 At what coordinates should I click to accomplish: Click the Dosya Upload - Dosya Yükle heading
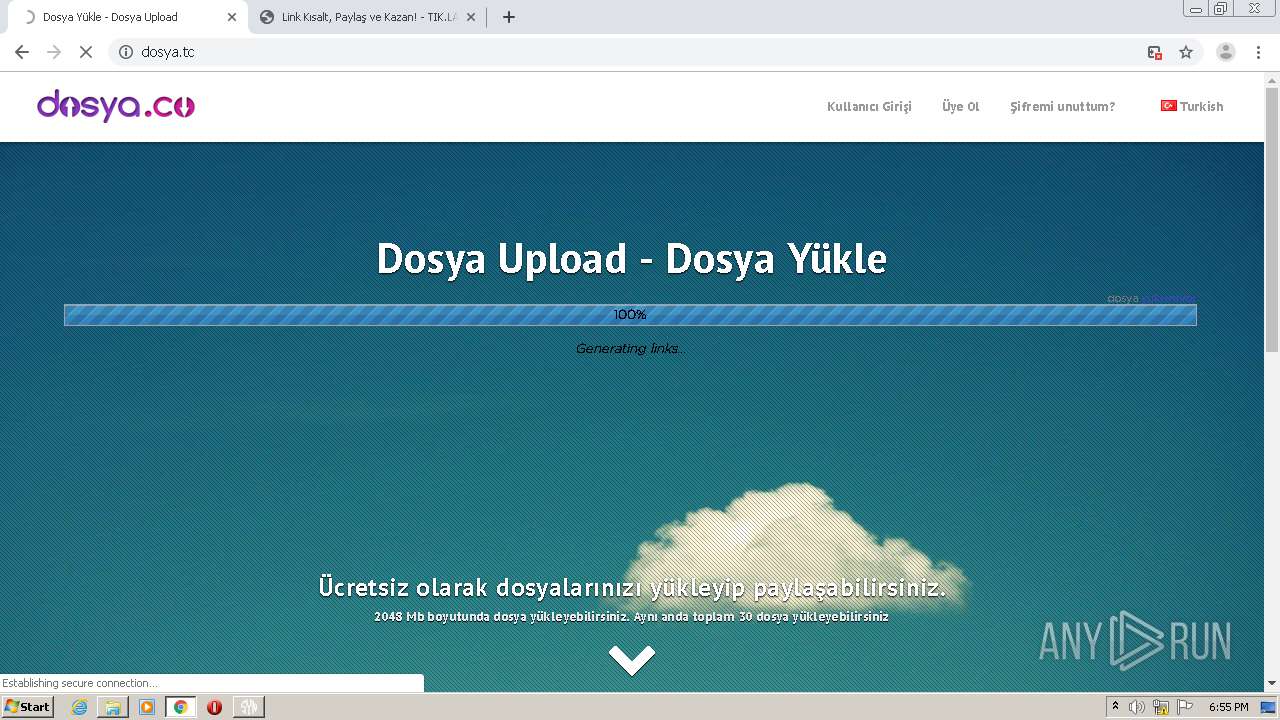[631, 259]
